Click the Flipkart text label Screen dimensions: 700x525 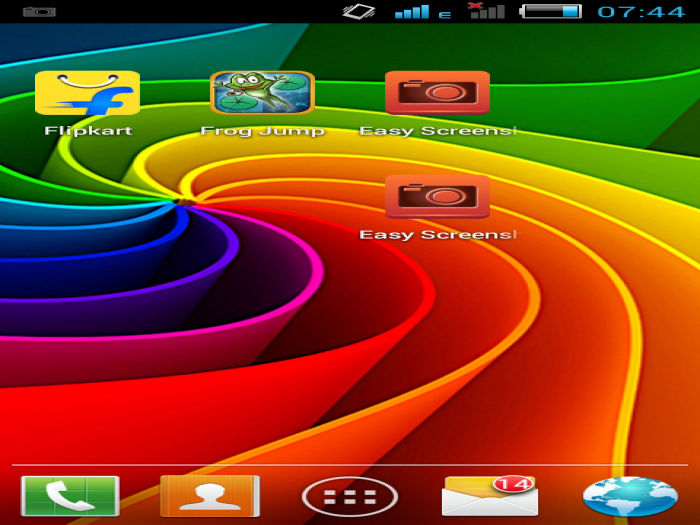(x=87, y=131)
